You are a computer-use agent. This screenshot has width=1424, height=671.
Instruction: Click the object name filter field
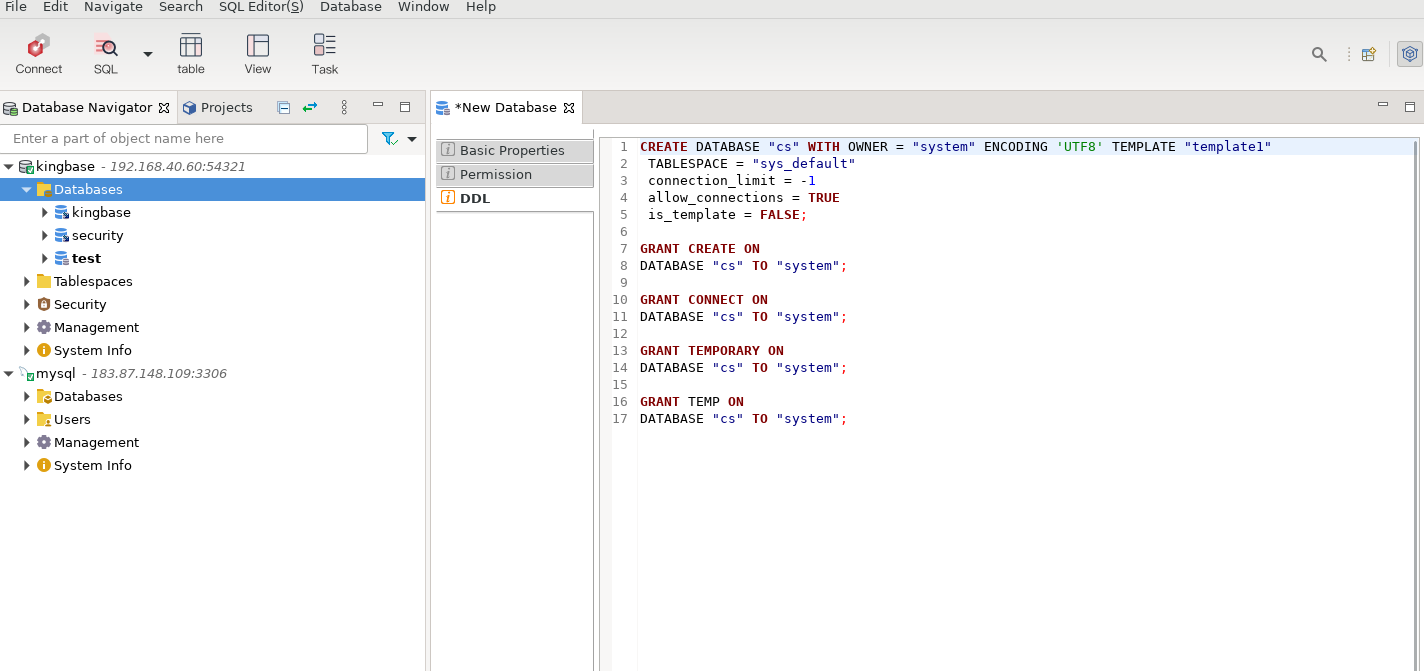(x=185, y=139)
